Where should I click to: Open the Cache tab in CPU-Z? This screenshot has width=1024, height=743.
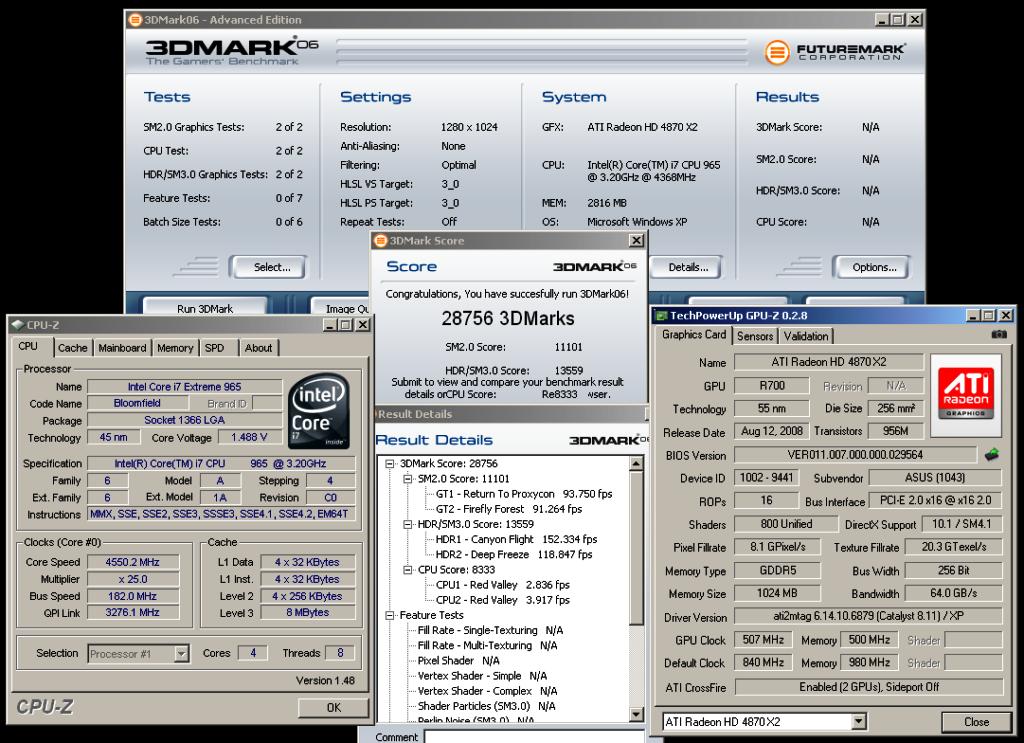[x=72, y=348]
